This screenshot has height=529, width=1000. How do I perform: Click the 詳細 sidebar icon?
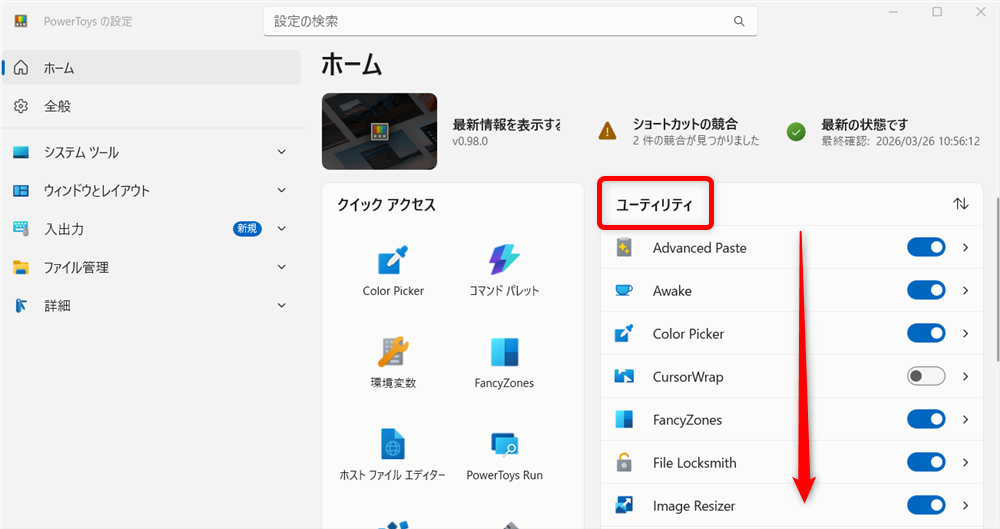21,306
